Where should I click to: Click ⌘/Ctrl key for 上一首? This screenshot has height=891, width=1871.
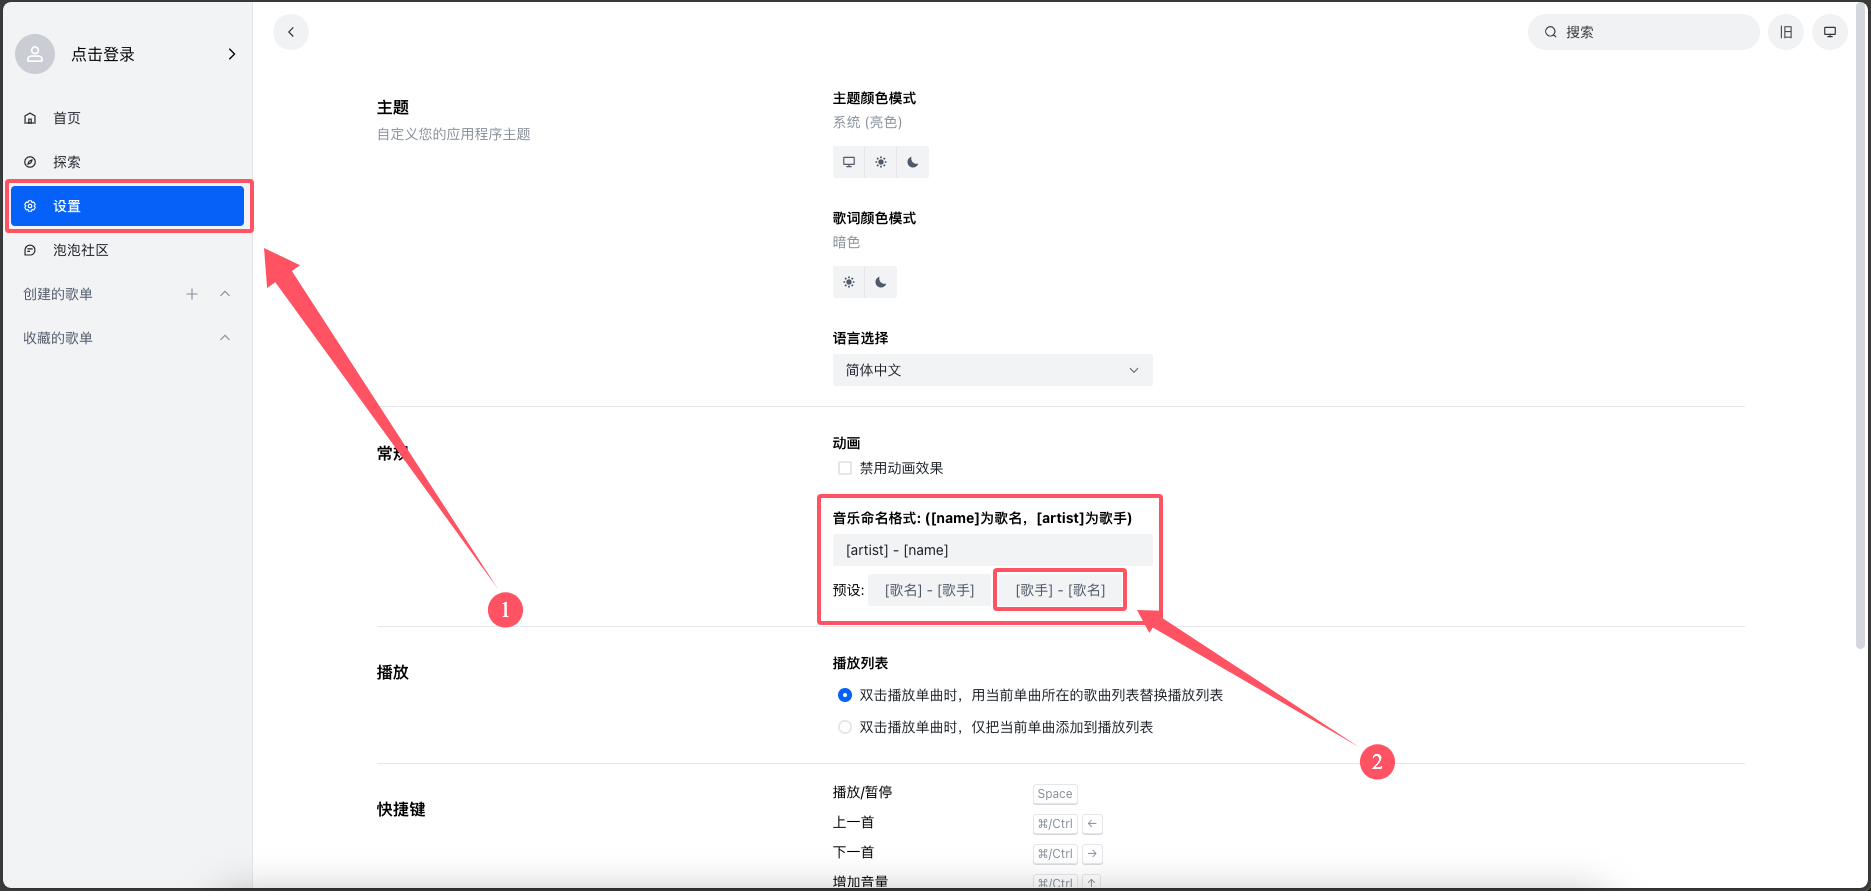[x=1055, y=824]
